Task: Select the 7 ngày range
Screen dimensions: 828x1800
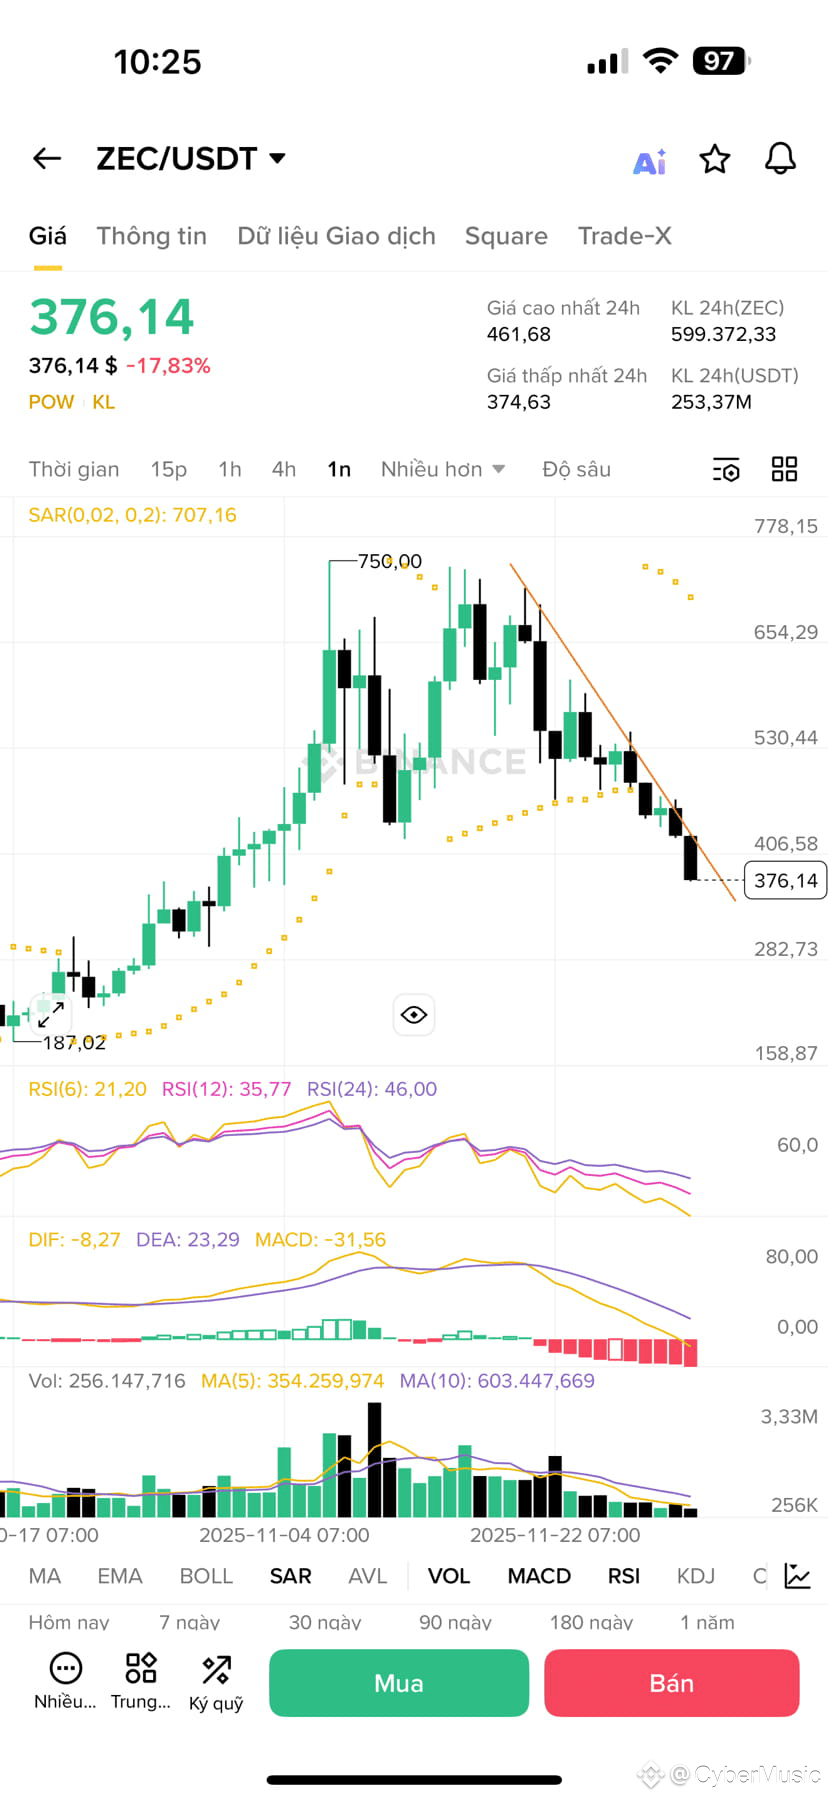Action: point(189,1622)
